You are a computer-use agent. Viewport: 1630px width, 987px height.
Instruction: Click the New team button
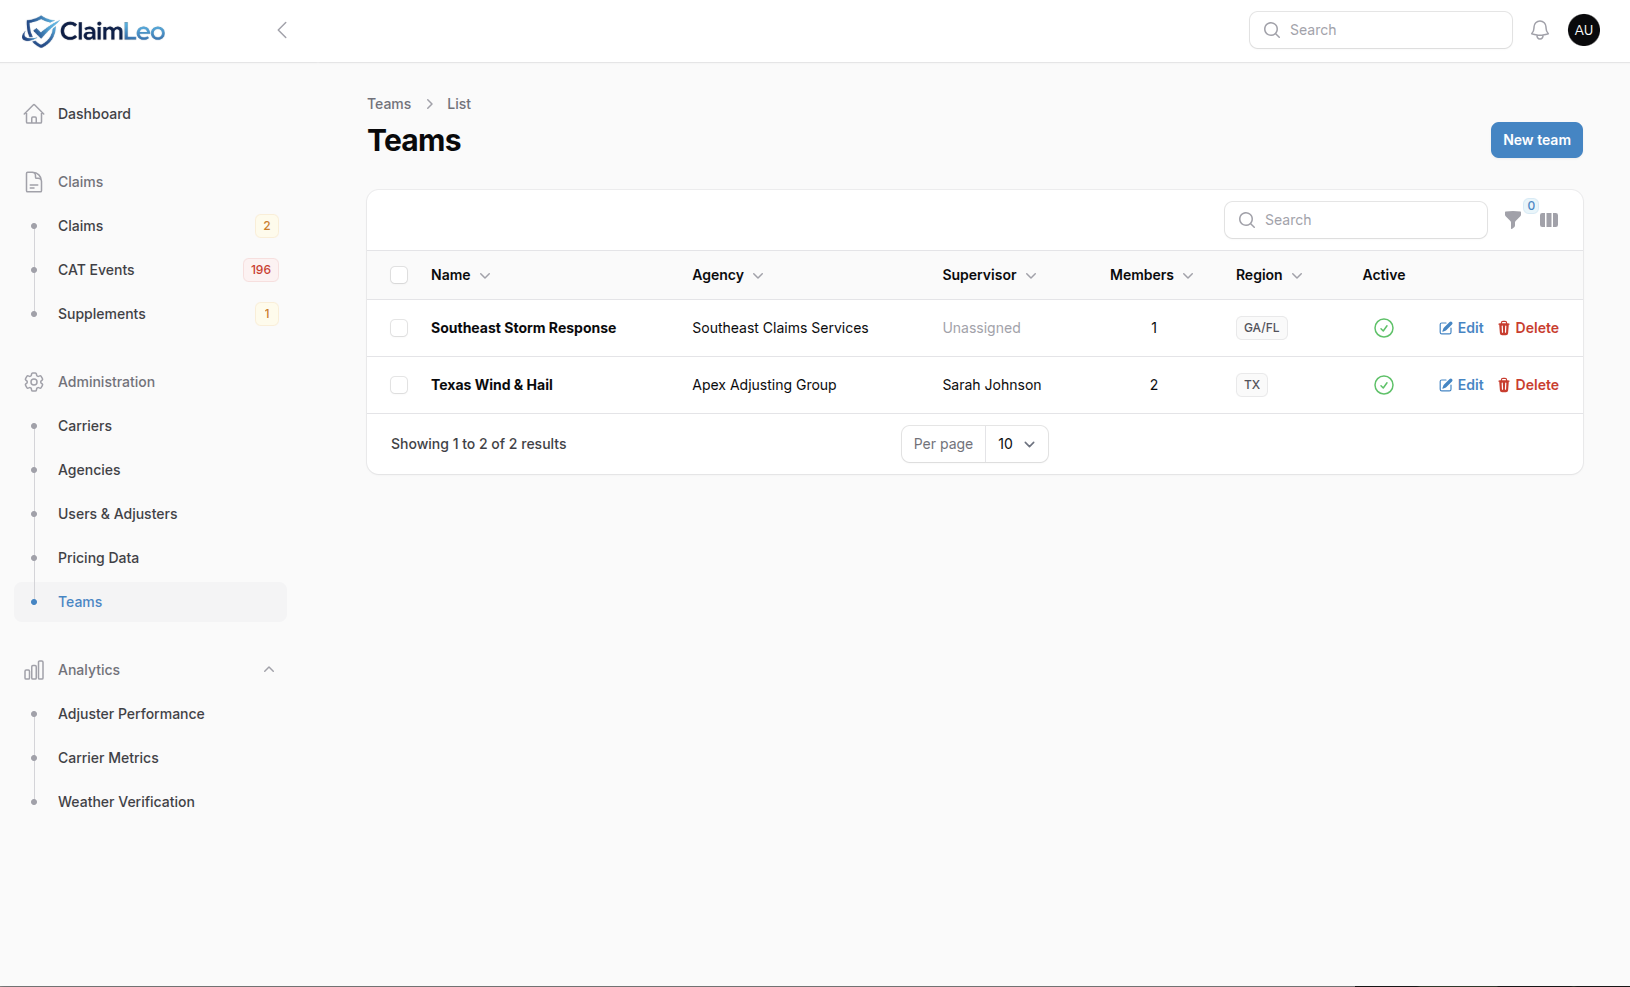[1536, 140]
